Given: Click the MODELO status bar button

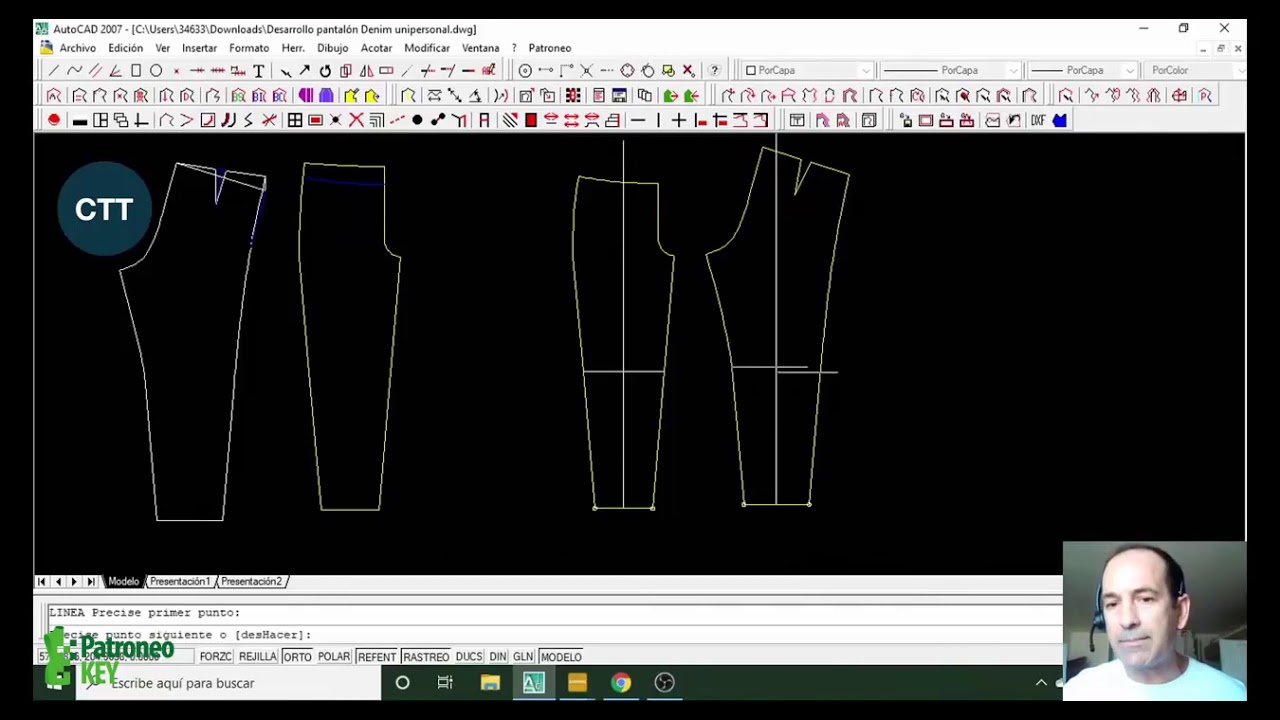Looking at the screenshot, I should pyautogui.click(x=560, y=657).
